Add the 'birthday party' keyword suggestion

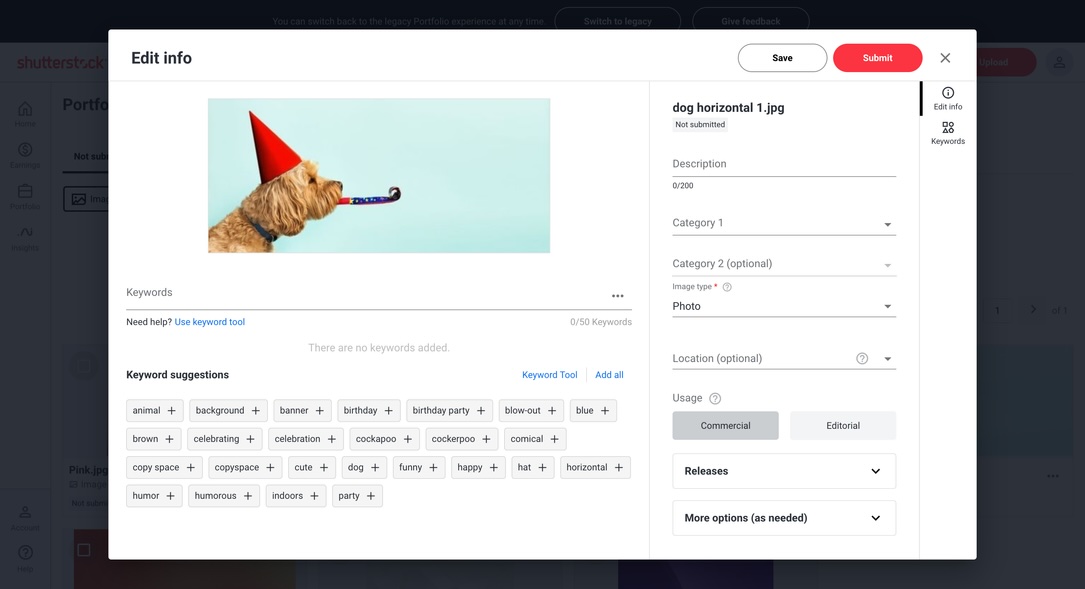[x=450, y=410]
